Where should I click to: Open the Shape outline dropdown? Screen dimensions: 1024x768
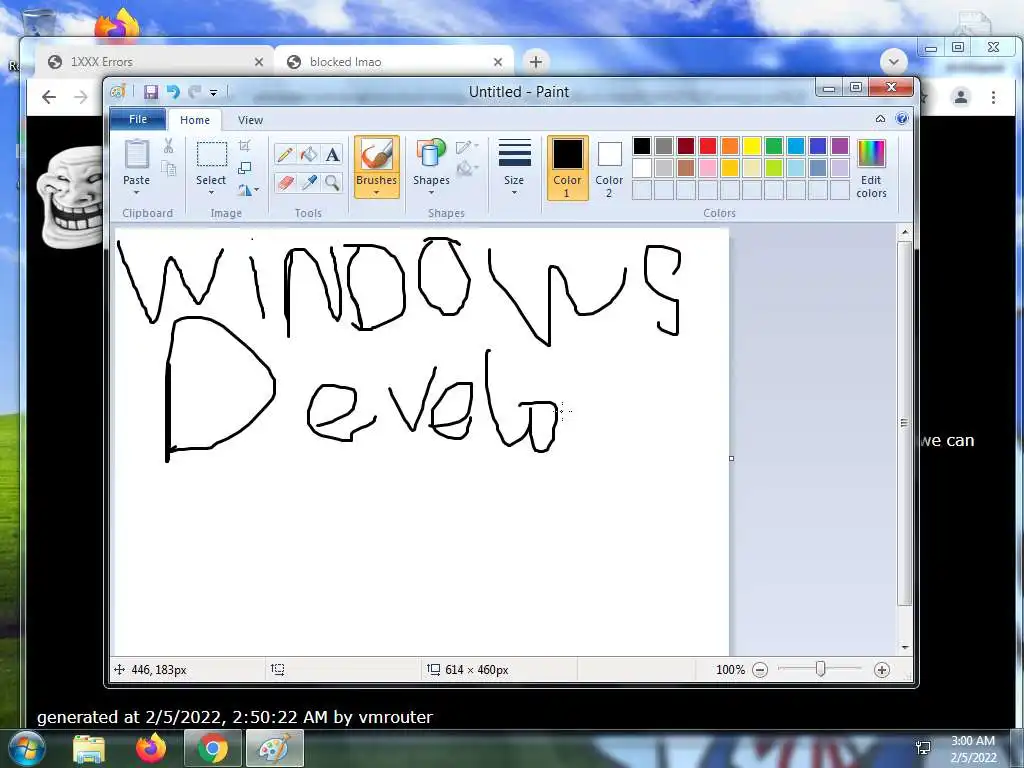click(467, 147)
